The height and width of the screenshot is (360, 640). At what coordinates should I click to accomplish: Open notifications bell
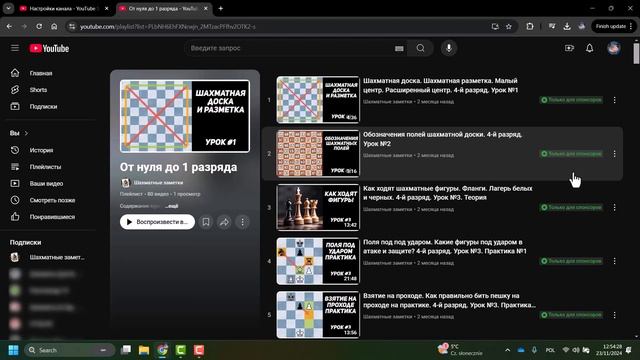click(x=589, y=48)
